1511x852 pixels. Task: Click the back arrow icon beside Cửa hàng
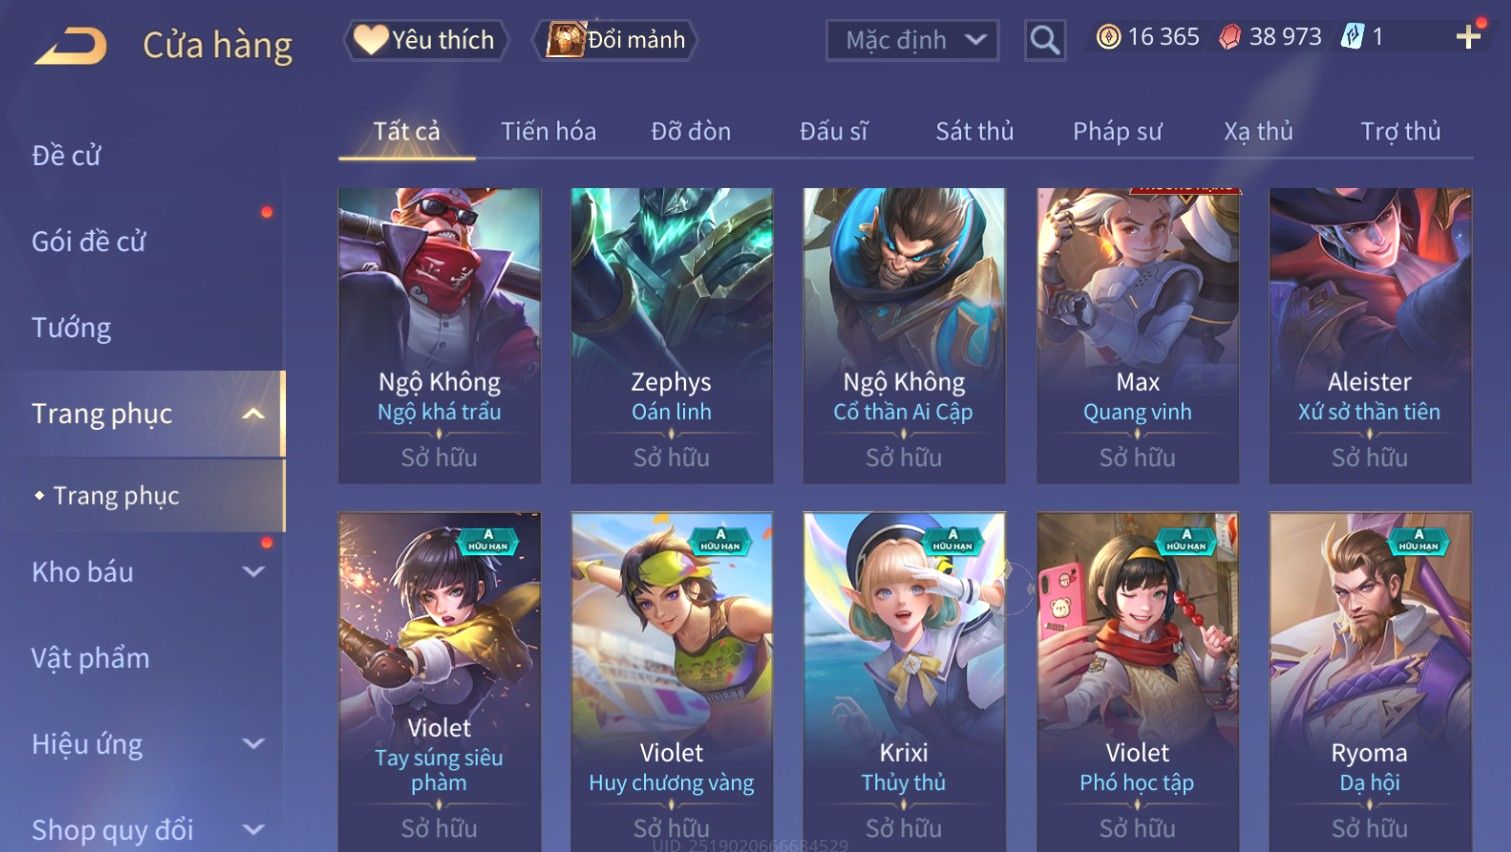70,46
